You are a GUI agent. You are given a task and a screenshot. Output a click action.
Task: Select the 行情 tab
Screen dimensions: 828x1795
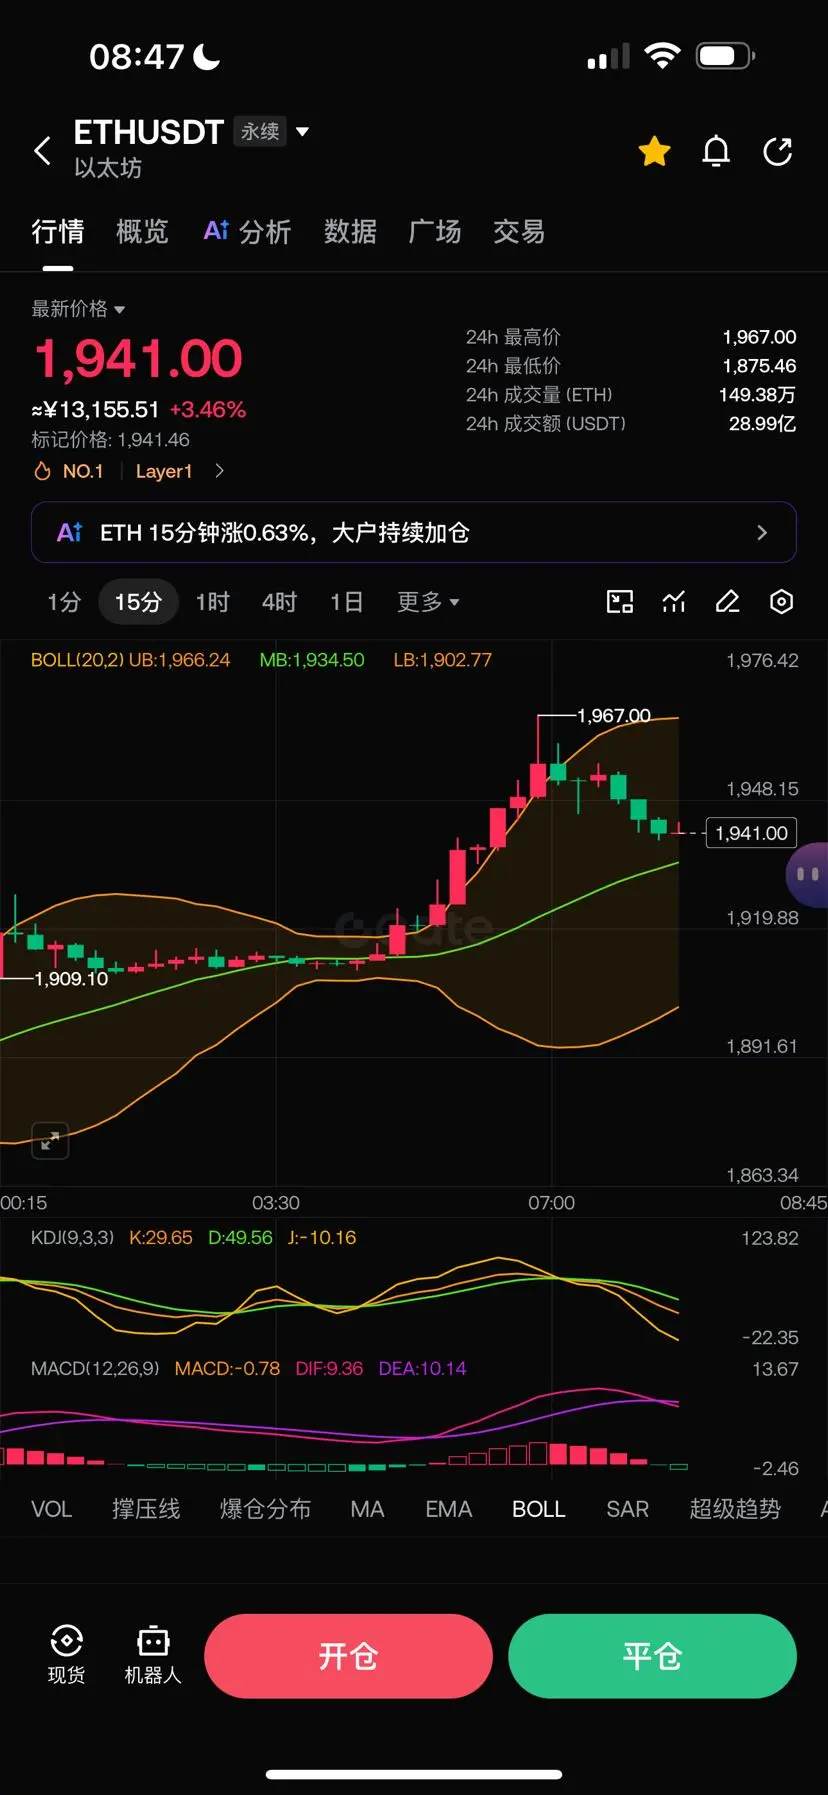[58, 232]
